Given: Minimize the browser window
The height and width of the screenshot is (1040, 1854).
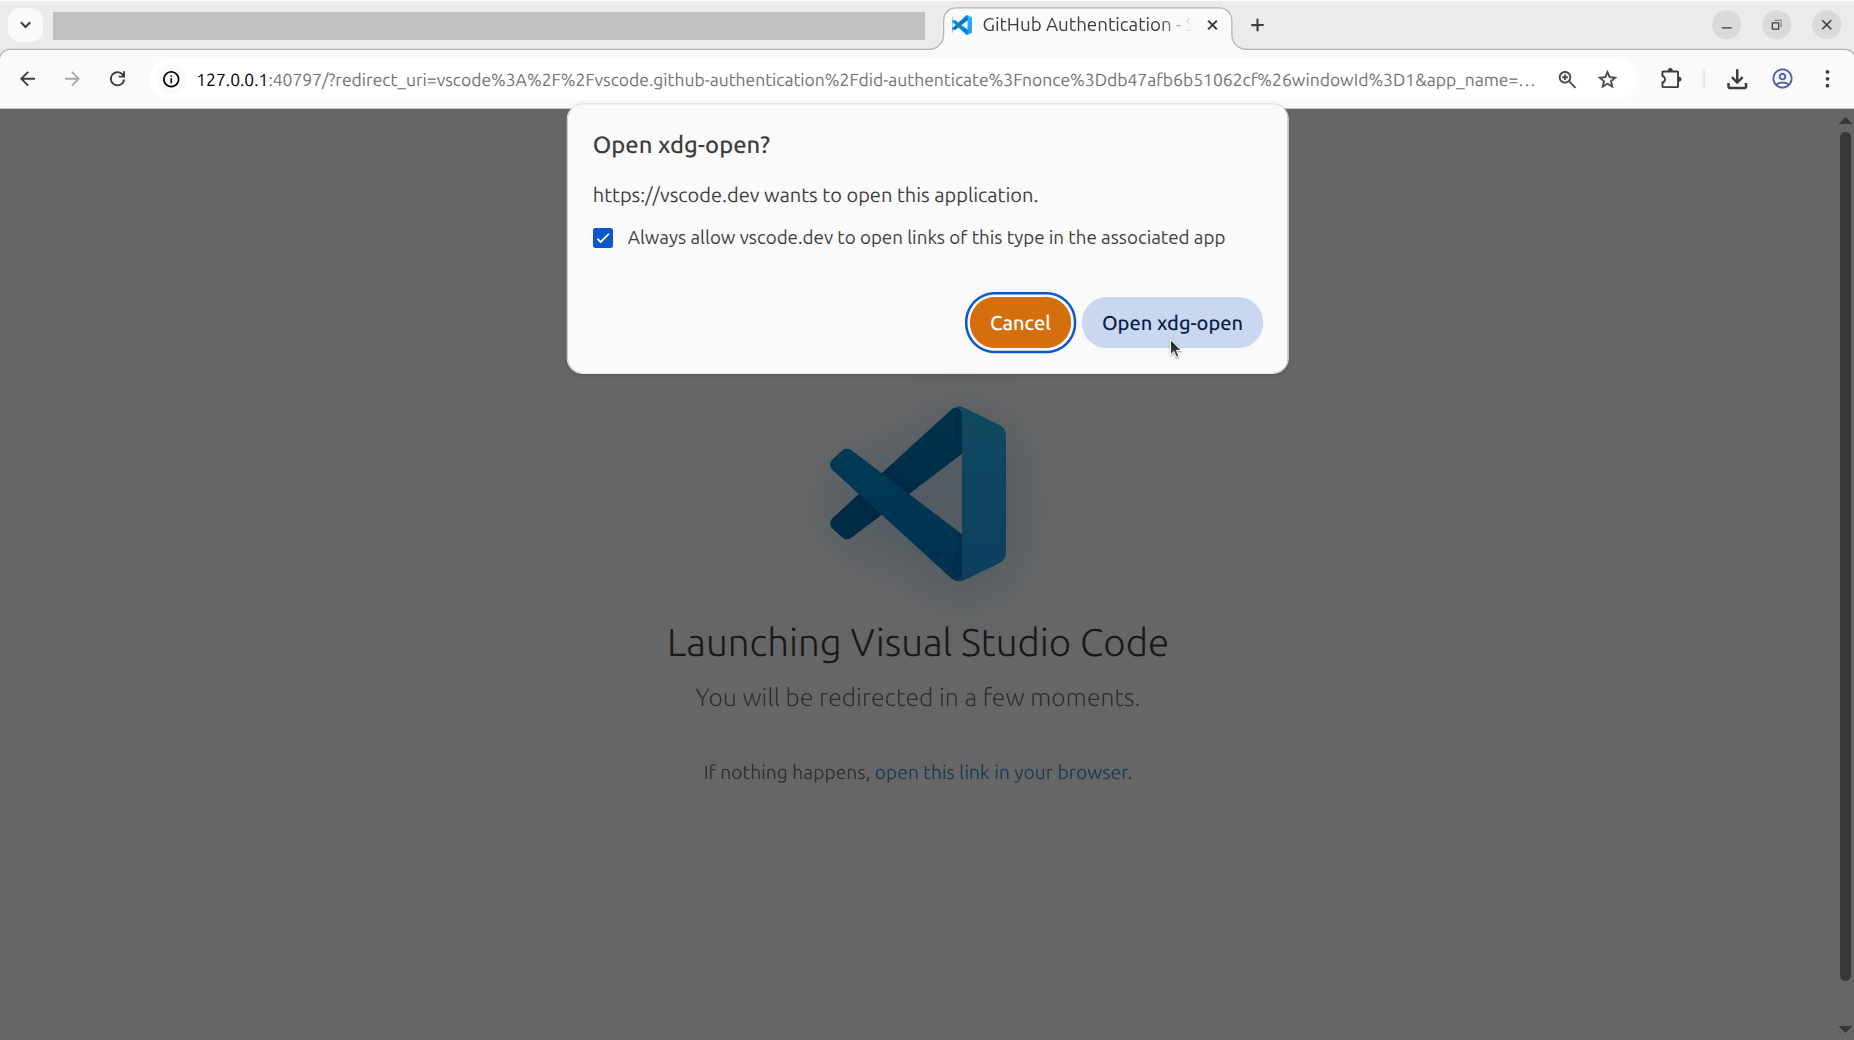Looking at the screenshot, I should point(1727,25).
